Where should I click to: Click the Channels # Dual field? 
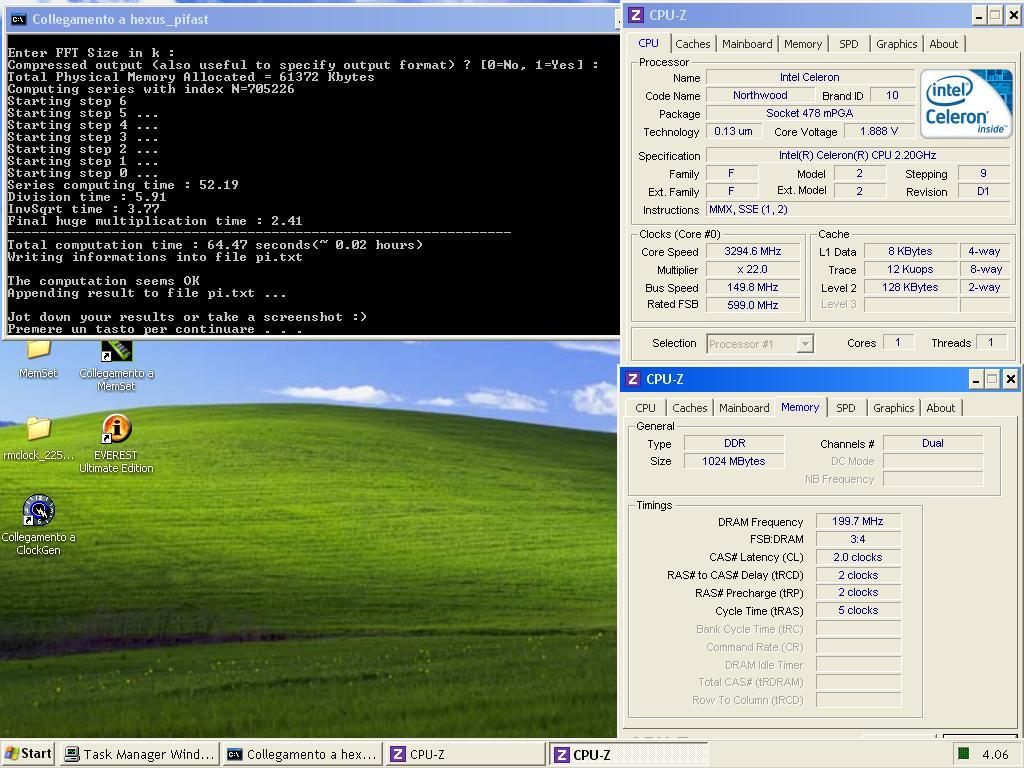(x=933, y=443)
